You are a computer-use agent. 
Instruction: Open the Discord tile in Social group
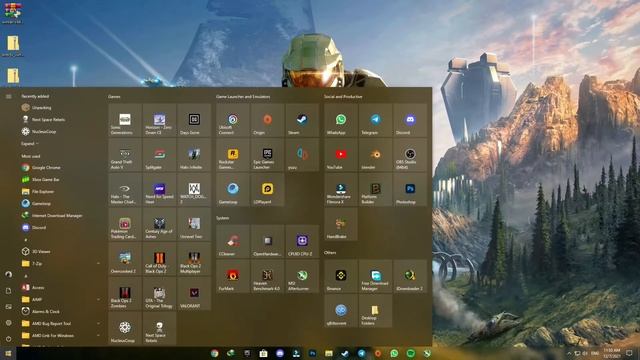click(410, 120)
